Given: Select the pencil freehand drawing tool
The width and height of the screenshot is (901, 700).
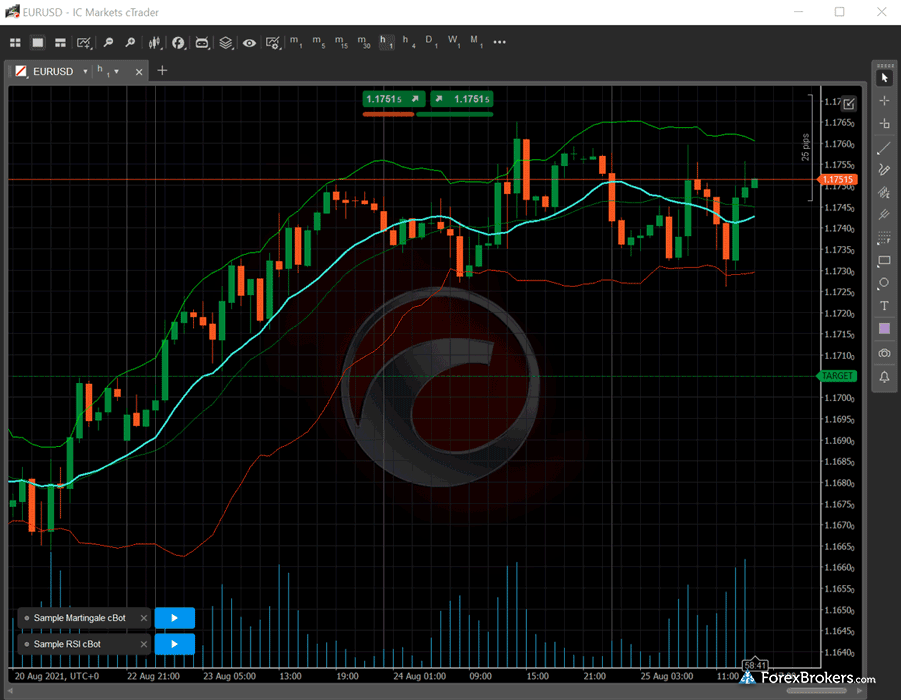Looking at the screenshot, I should pyautogui.click(x=884, y=170).
